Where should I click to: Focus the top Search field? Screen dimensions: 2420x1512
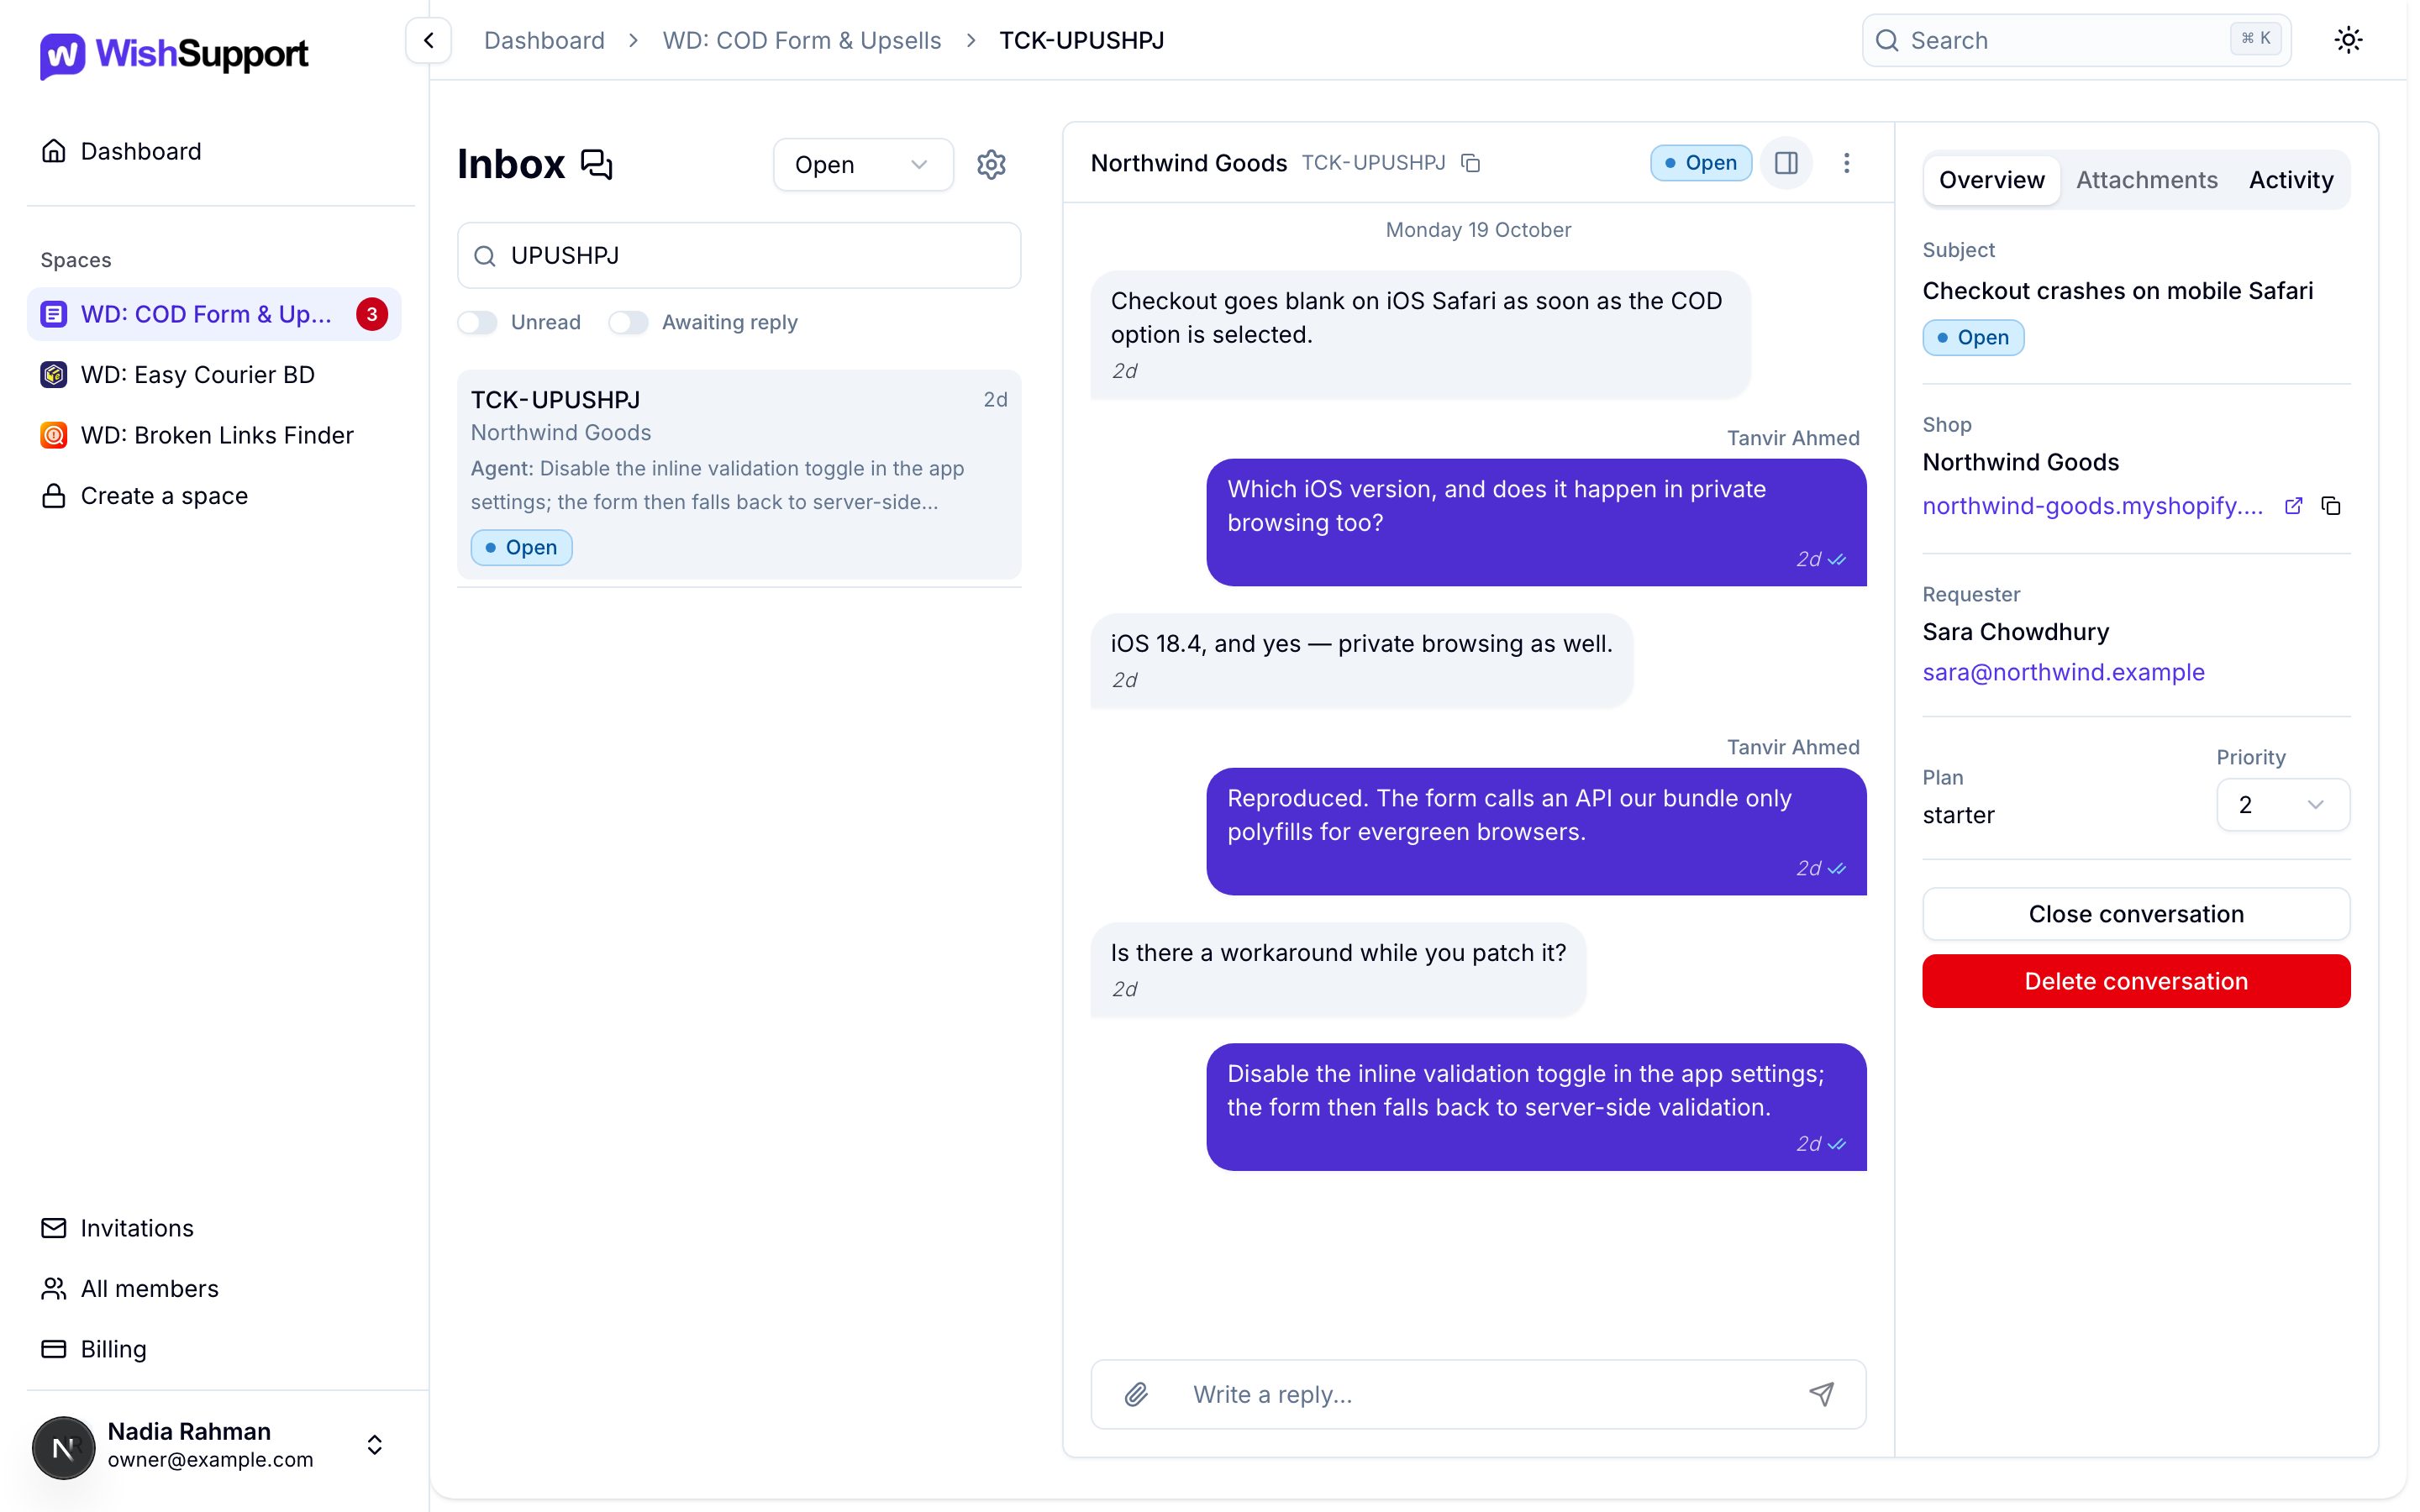tap(2076, 40)
